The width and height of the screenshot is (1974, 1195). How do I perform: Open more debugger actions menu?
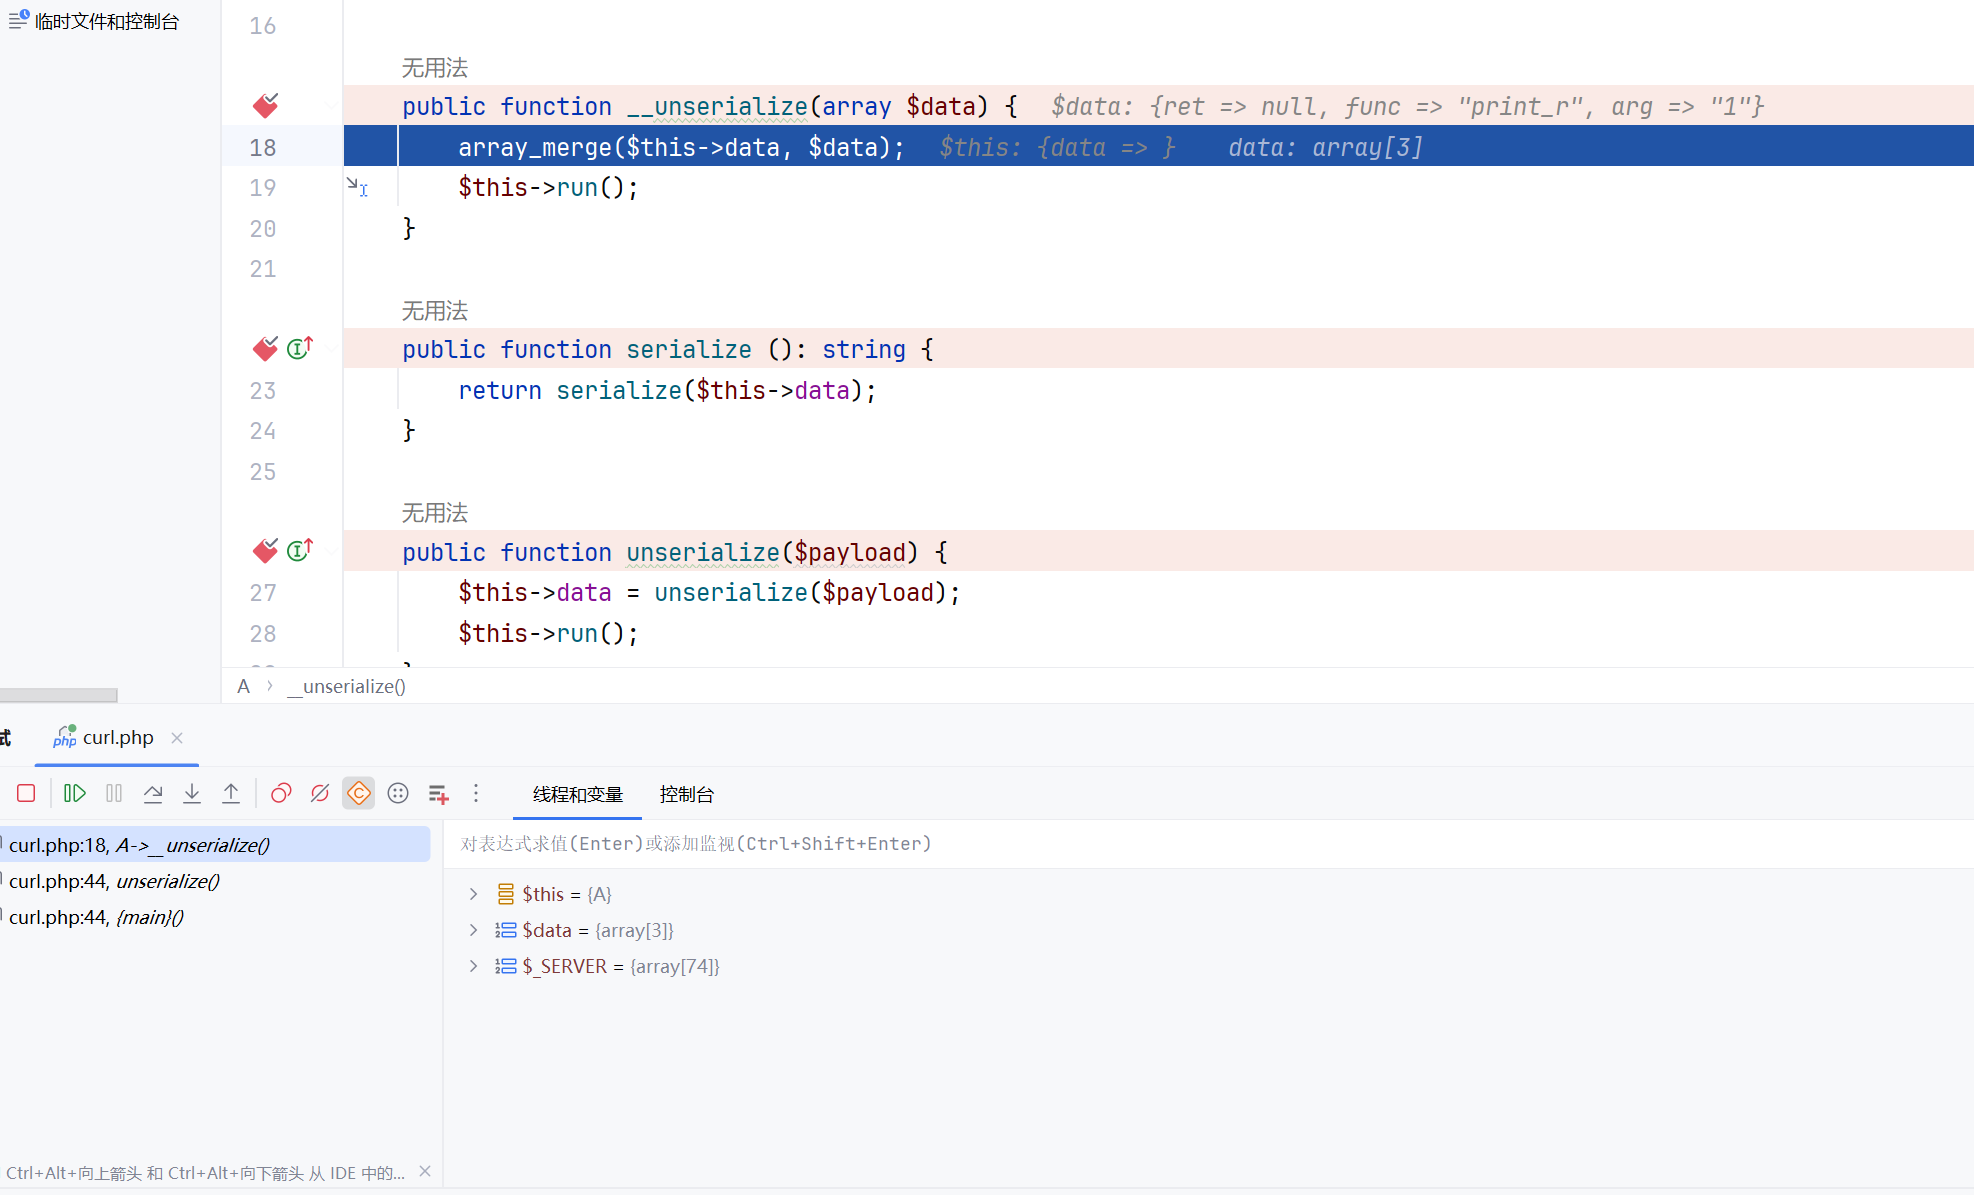(476, 794)
